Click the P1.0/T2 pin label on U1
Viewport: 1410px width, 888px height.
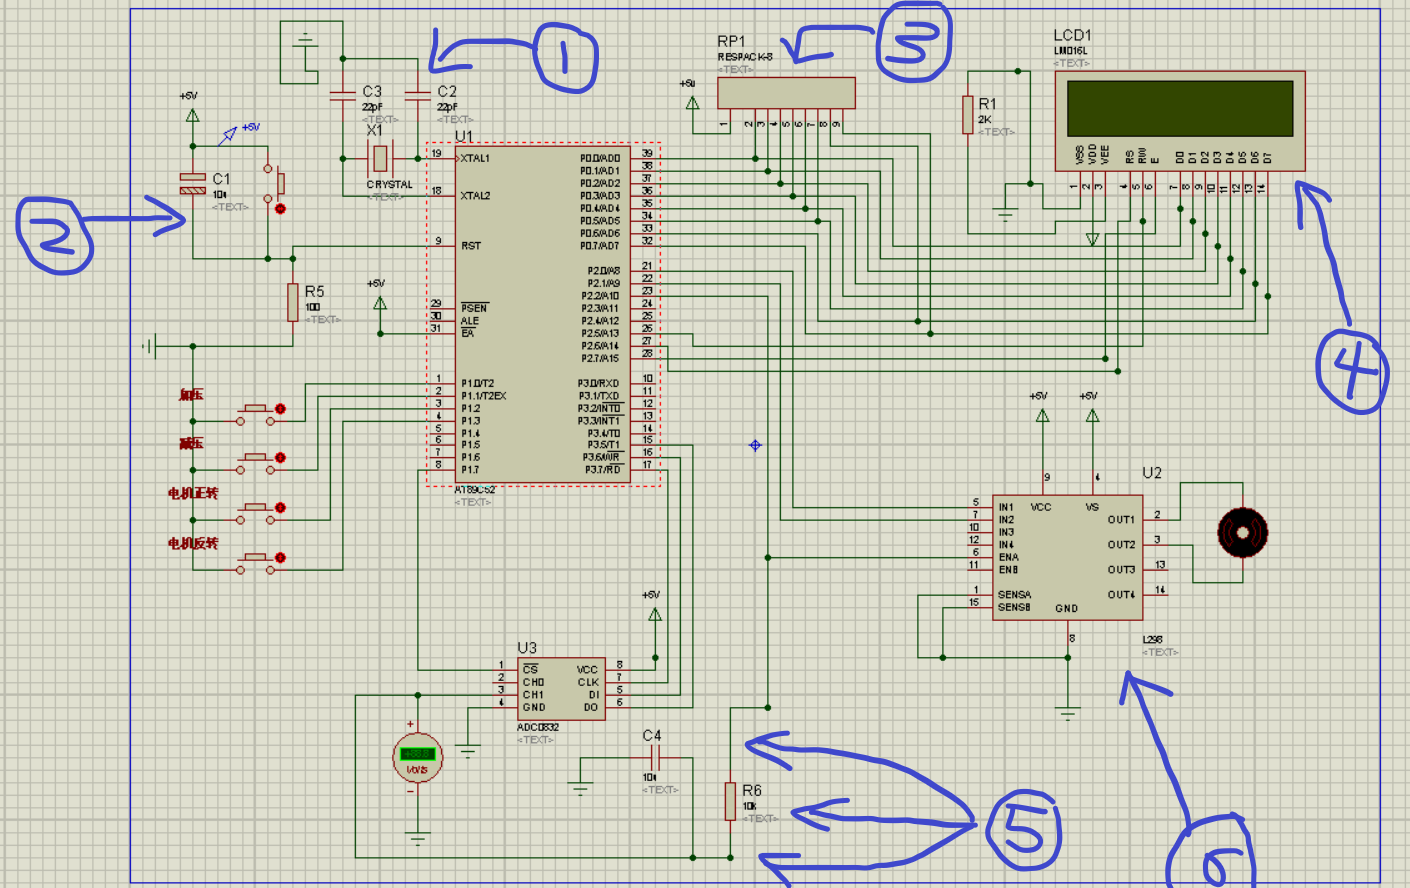[477, 383]
